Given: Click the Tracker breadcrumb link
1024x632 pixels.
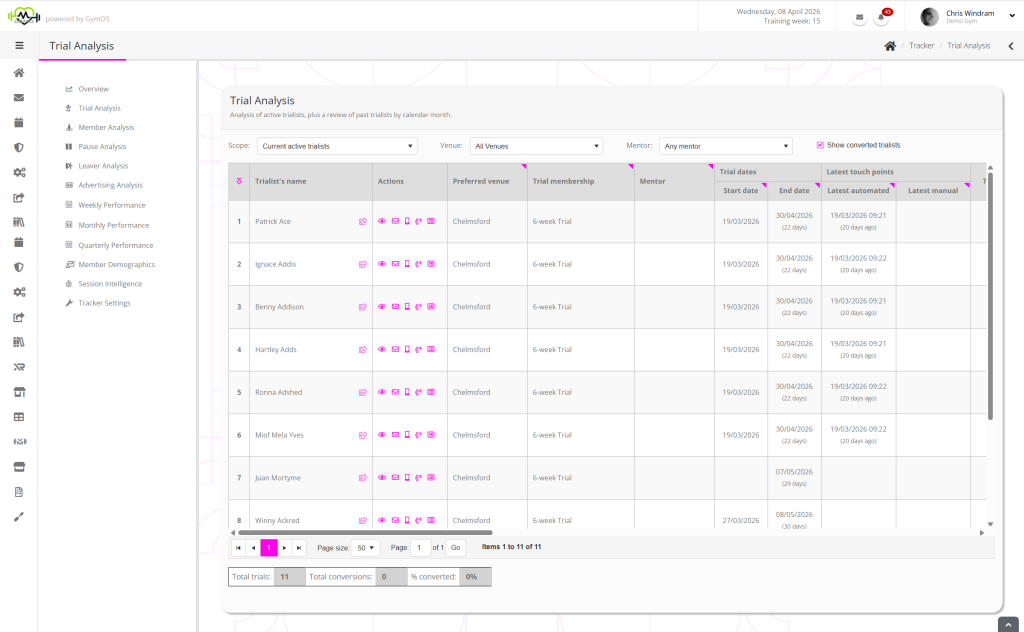Looking at the screenshot, I should (921, 46).
